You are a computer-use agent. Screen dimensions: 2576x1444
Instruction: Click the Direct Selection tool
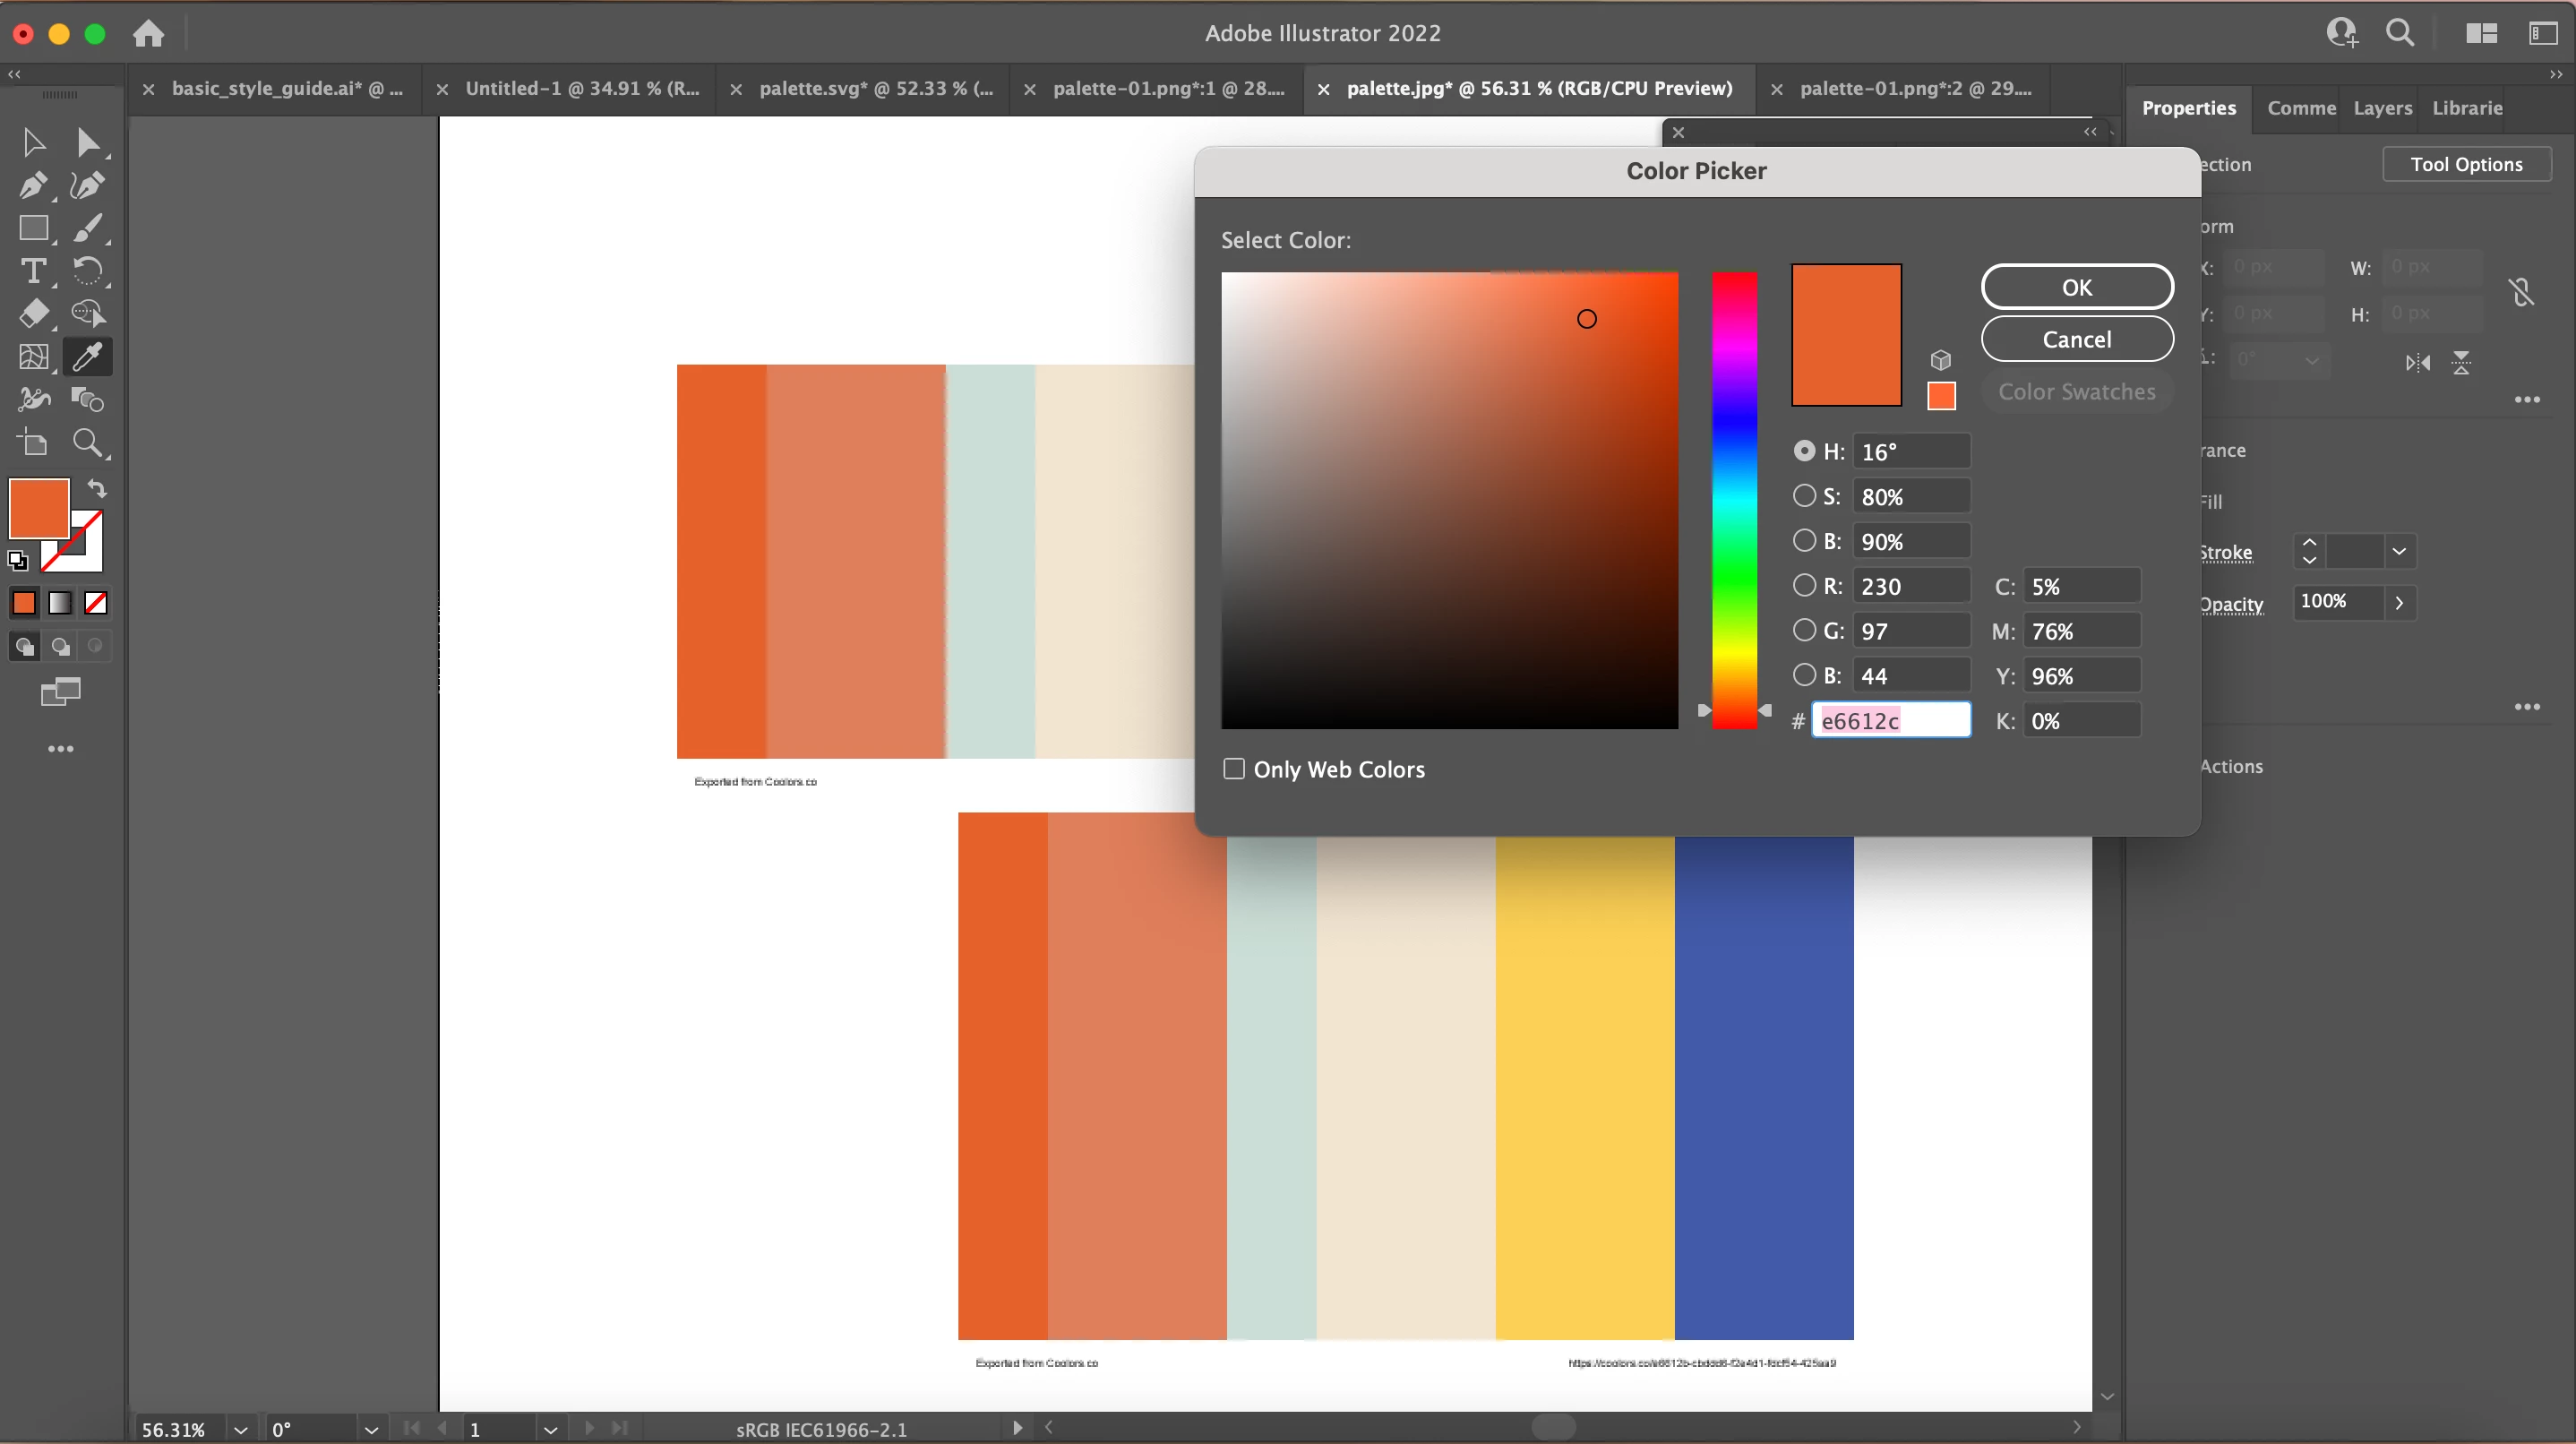click(x=87, y=143)
